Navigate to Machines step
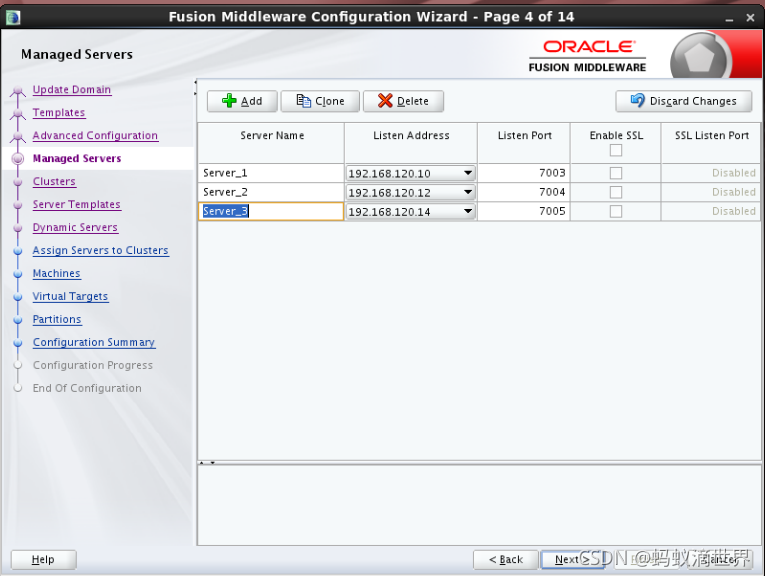Screen dimensions: 765x576 point(57,273)
